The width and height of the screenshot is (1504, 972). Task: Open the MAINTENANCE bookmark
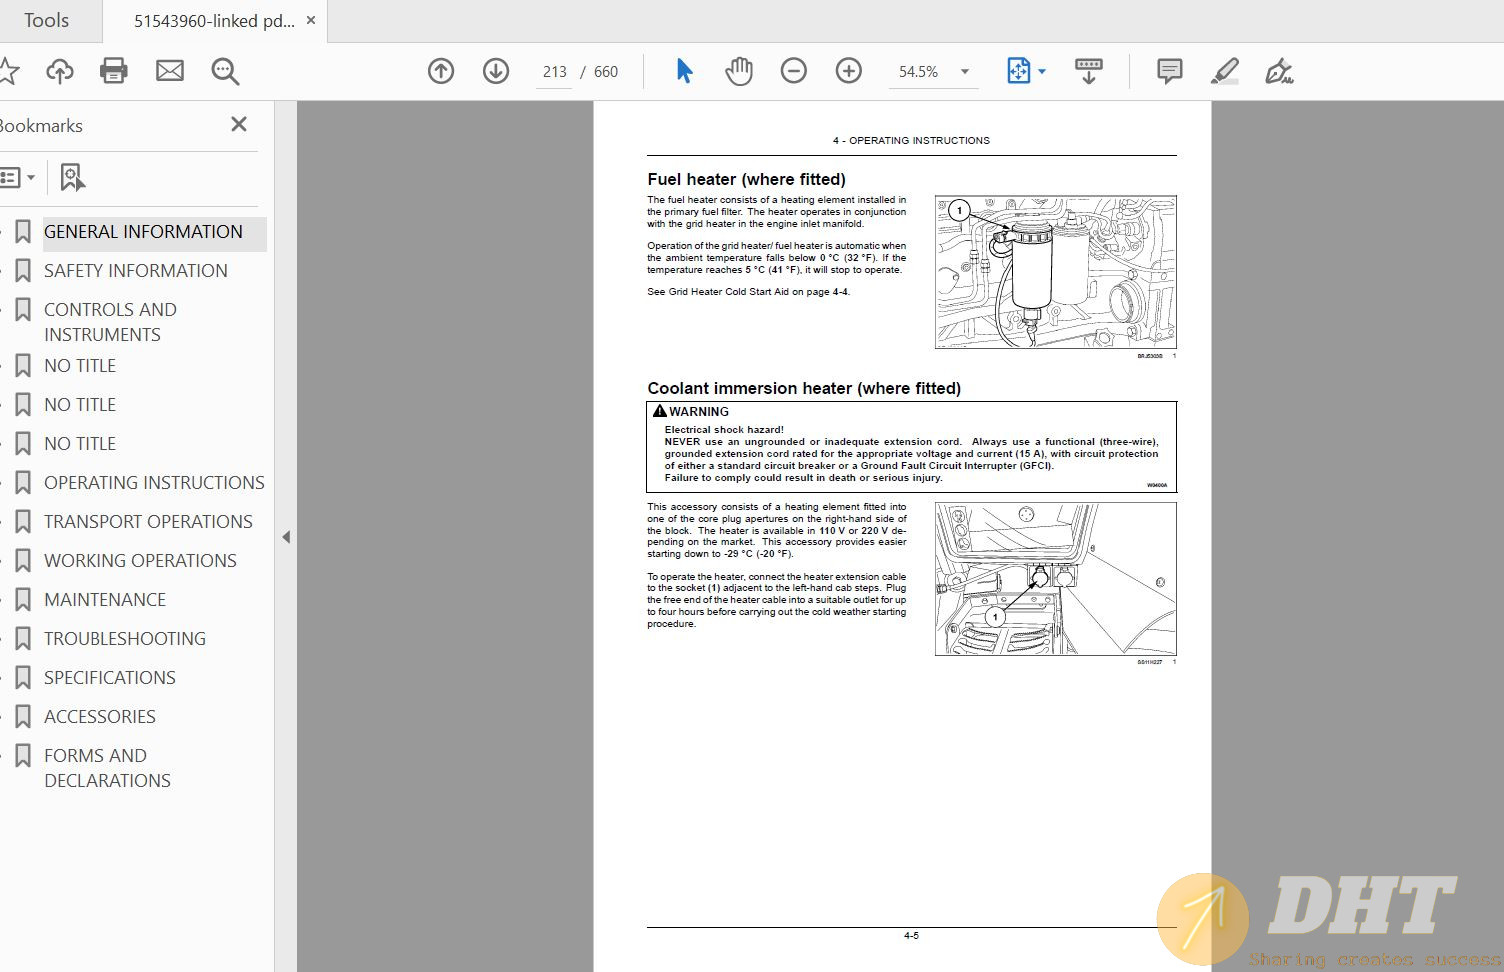click(x=105, y=599)
